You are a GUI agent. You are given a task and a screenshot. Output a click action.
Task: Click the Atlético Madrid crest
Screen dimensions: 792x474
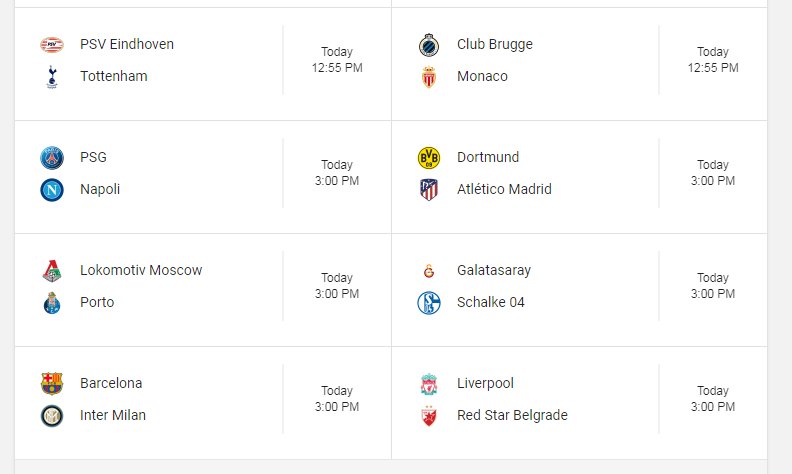tap(429, 190)
